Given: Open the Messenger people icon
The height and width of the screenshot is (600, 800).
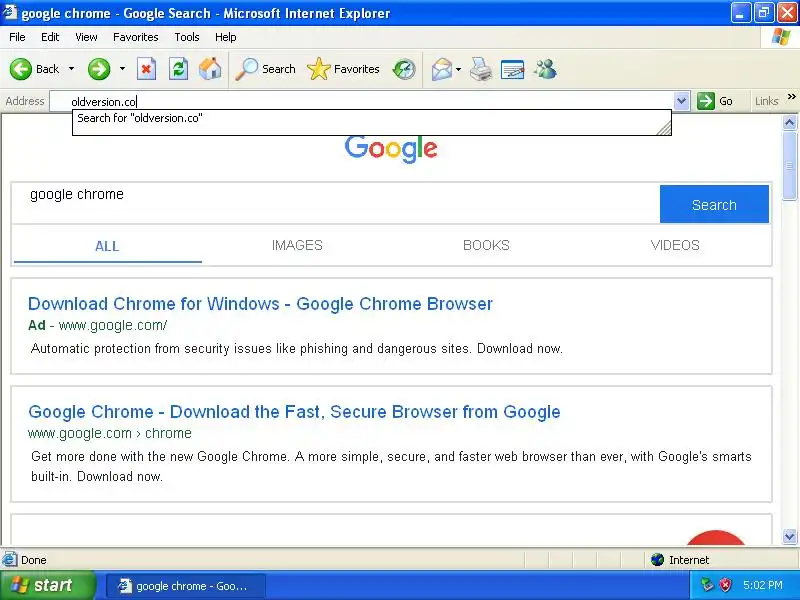Looking at the screenshot, I should pyautogui.click(x=545, y=69).
